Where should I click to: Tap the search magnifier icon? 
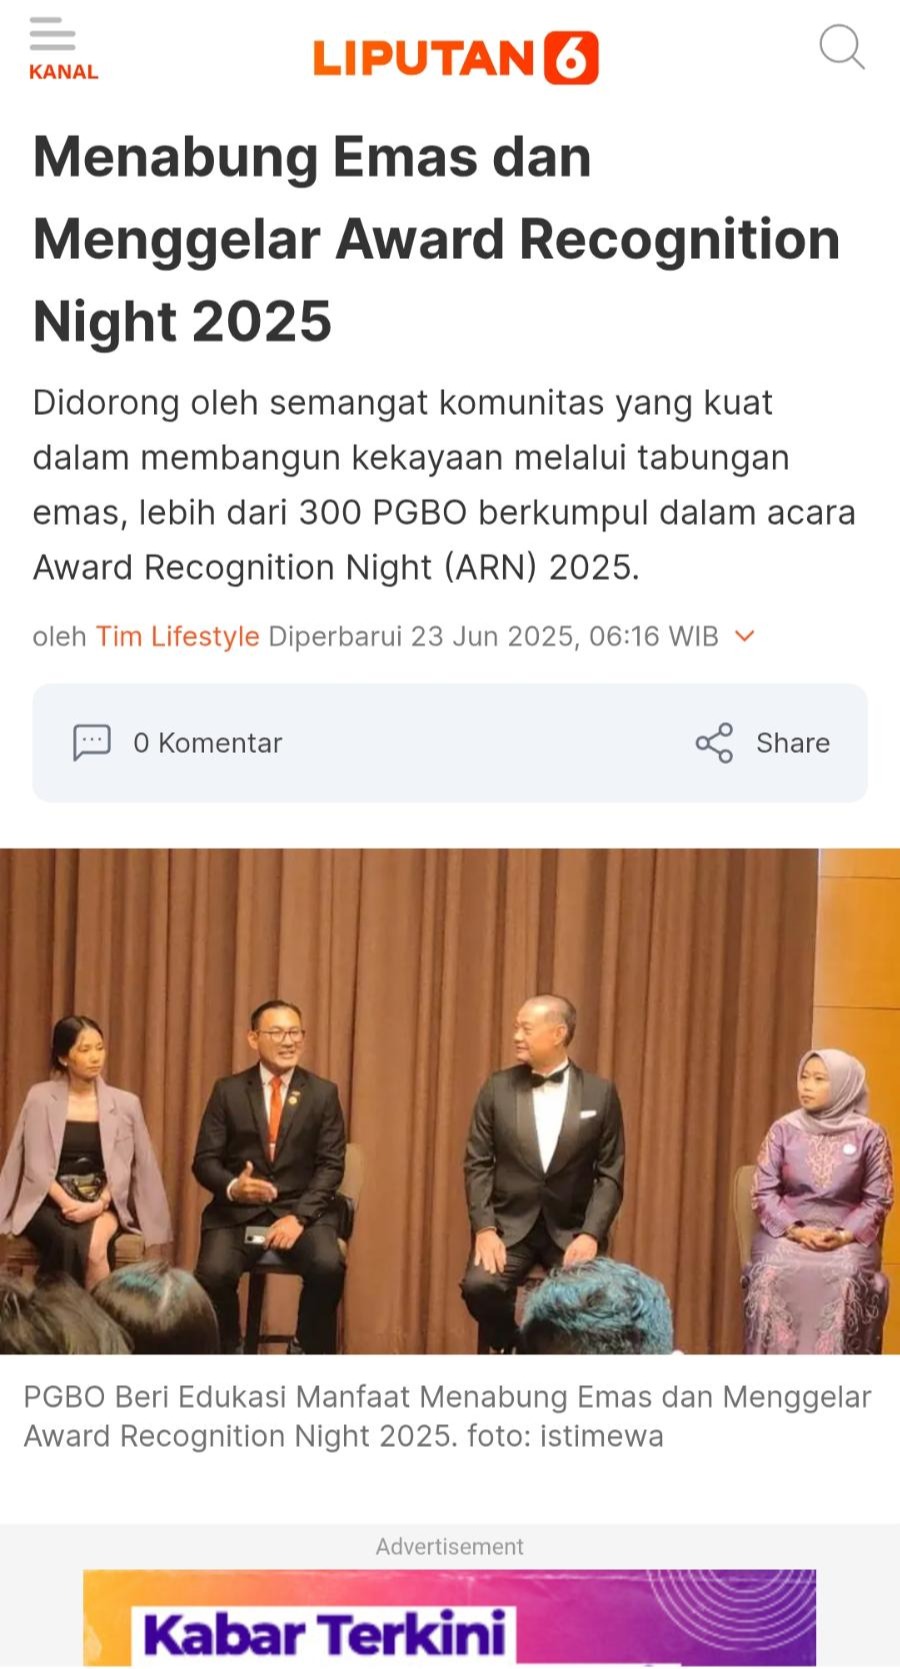[x=841, y=47]
